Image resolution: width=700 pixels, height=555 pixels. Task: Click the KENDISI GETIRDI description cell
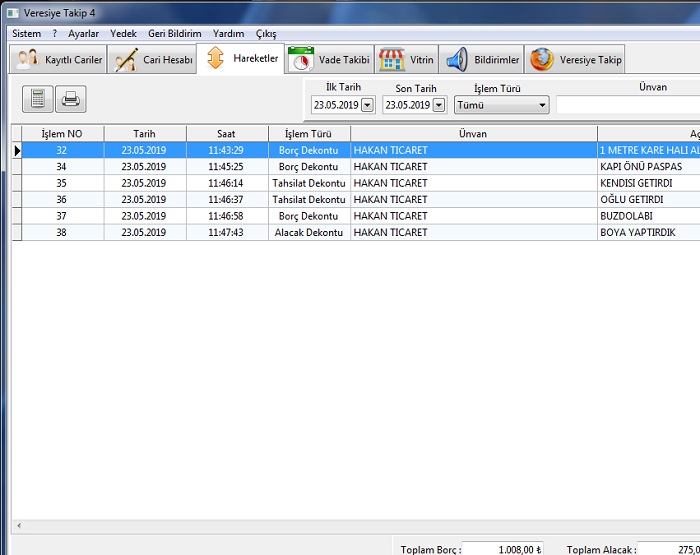tap(649, 184)
